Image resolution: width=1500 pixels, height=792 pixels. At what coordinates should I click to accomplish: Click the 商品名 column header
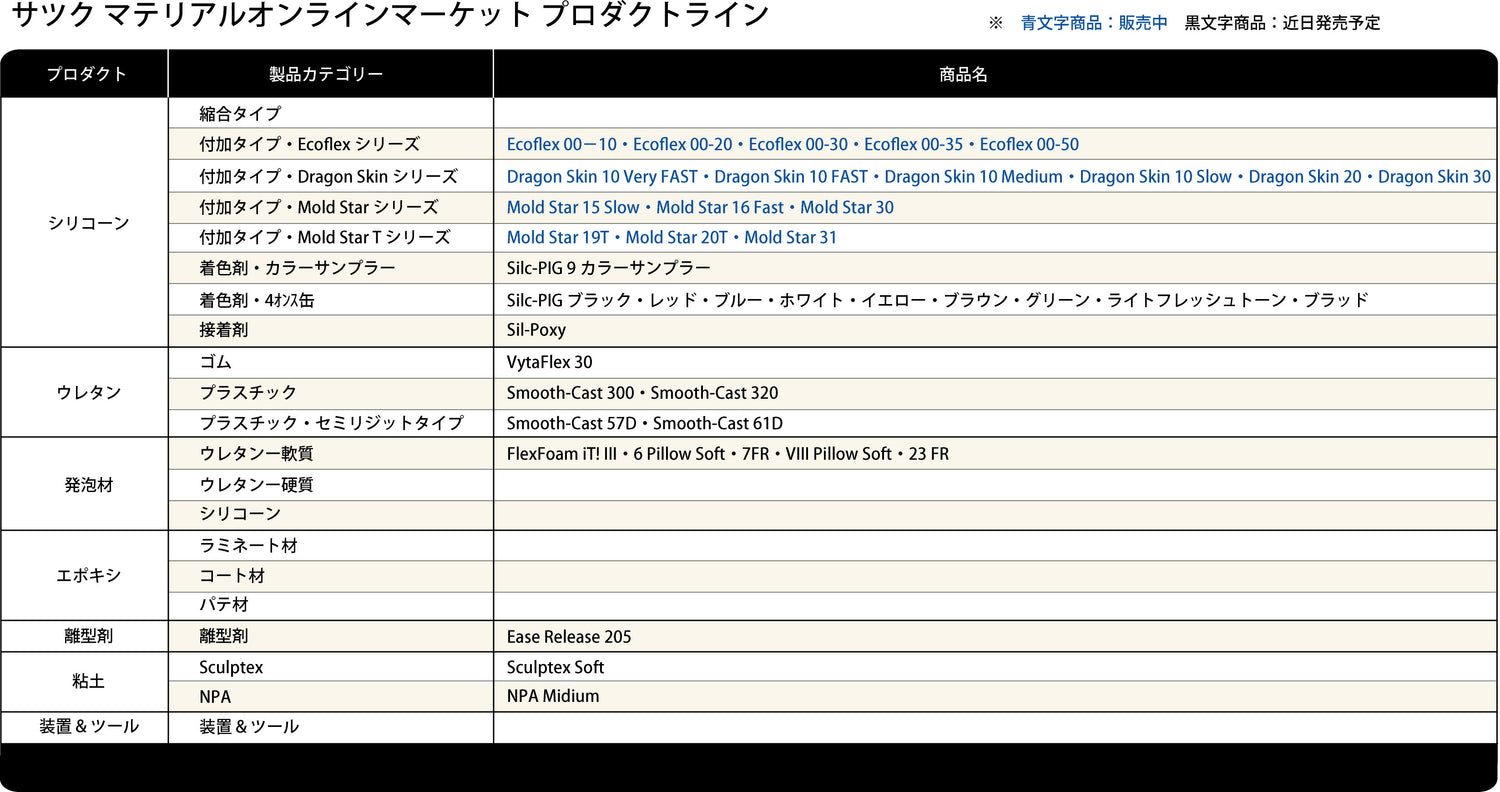pyautogui.click(x=963, y=75)
